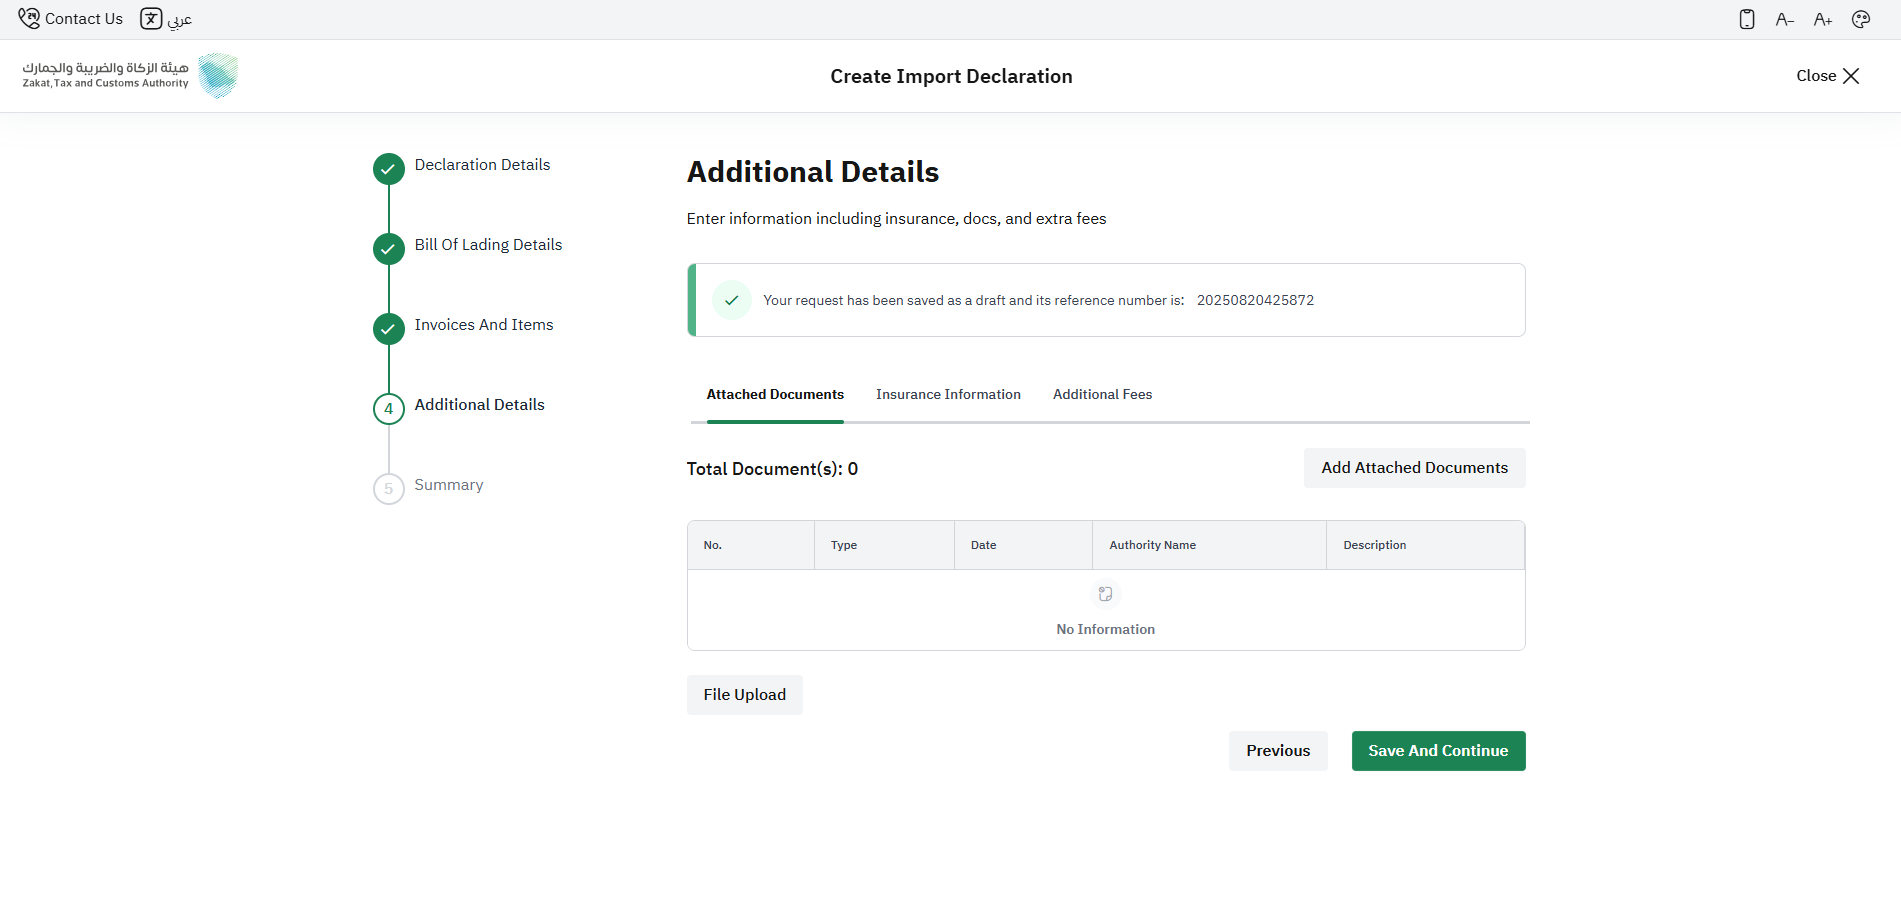1901x906 pixels.
Task: Click the Declaration Details completed step checkmark
Action: point(389,169)
